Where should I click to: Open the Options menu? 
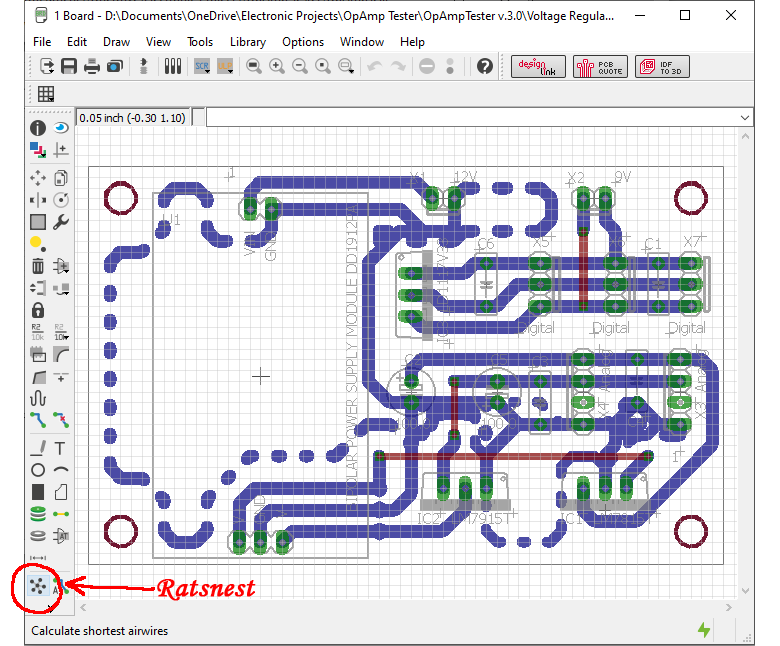point(303,42)
